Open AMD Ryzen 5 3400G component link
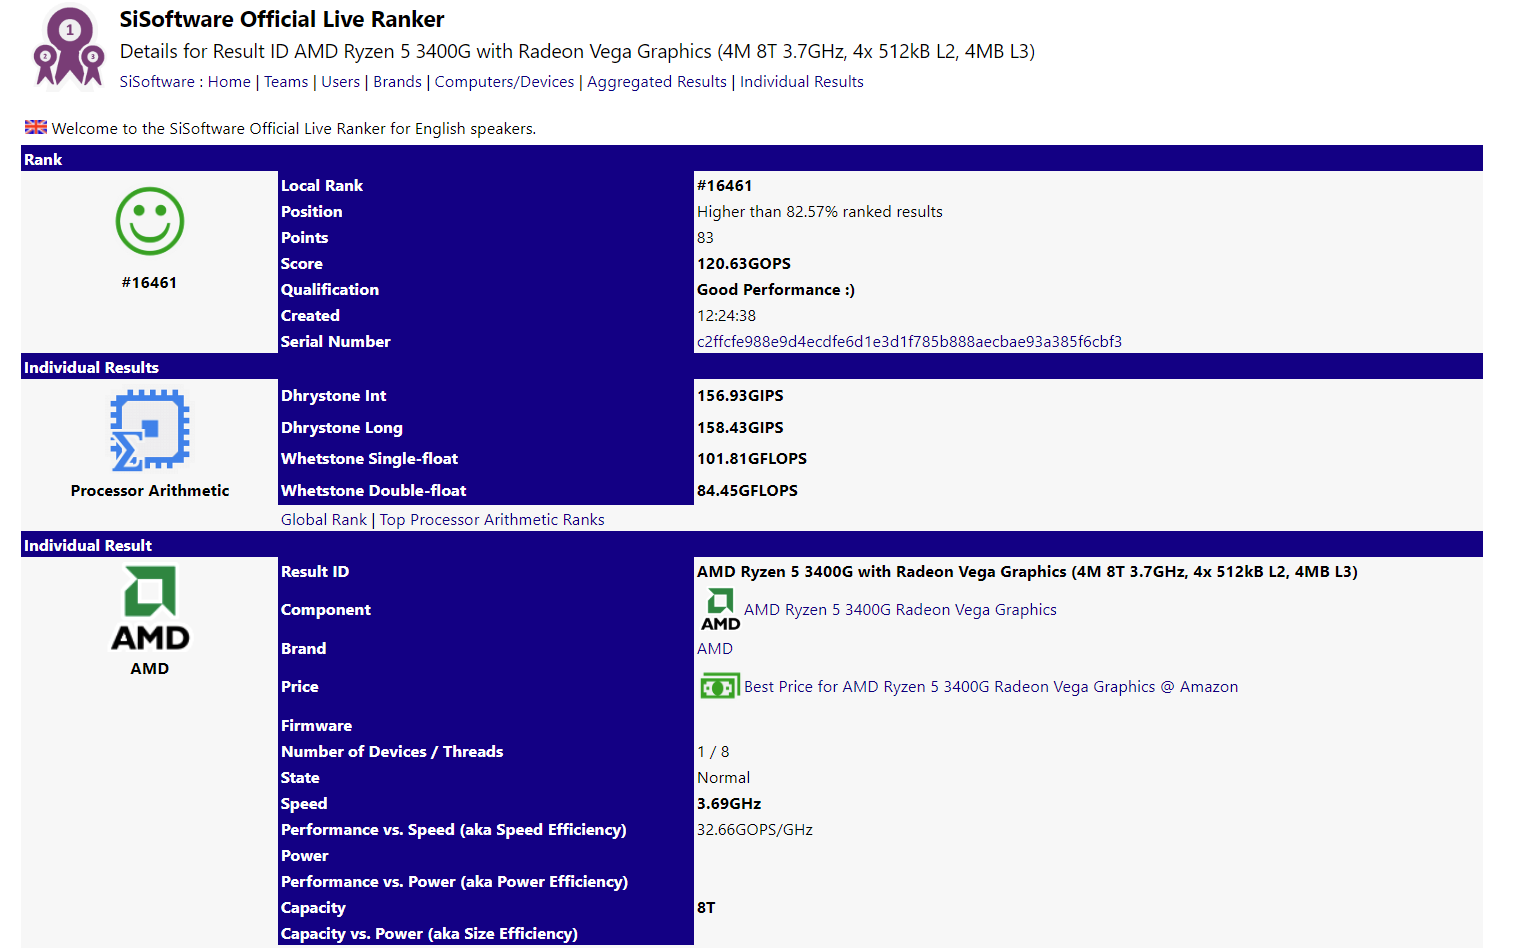This screenshot has width=1523, height=948. click(900, 610)
